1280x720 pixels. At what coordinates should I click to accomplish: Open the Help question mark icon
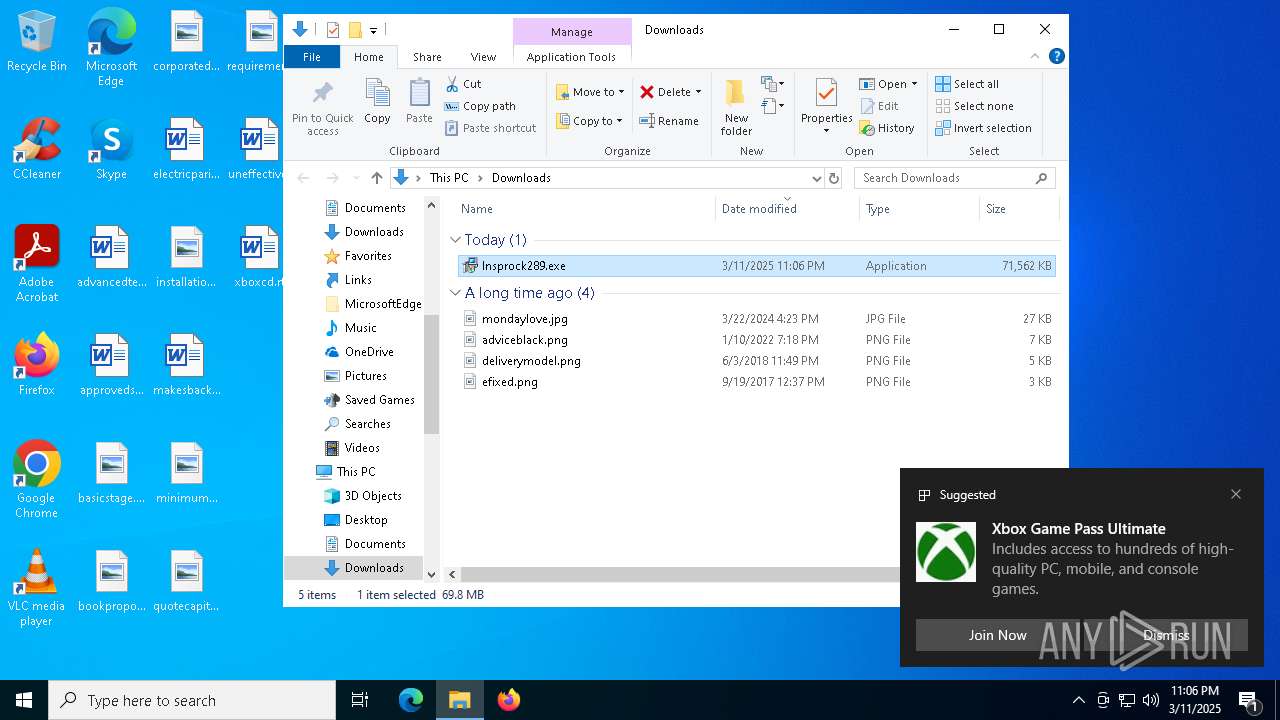1056,56
